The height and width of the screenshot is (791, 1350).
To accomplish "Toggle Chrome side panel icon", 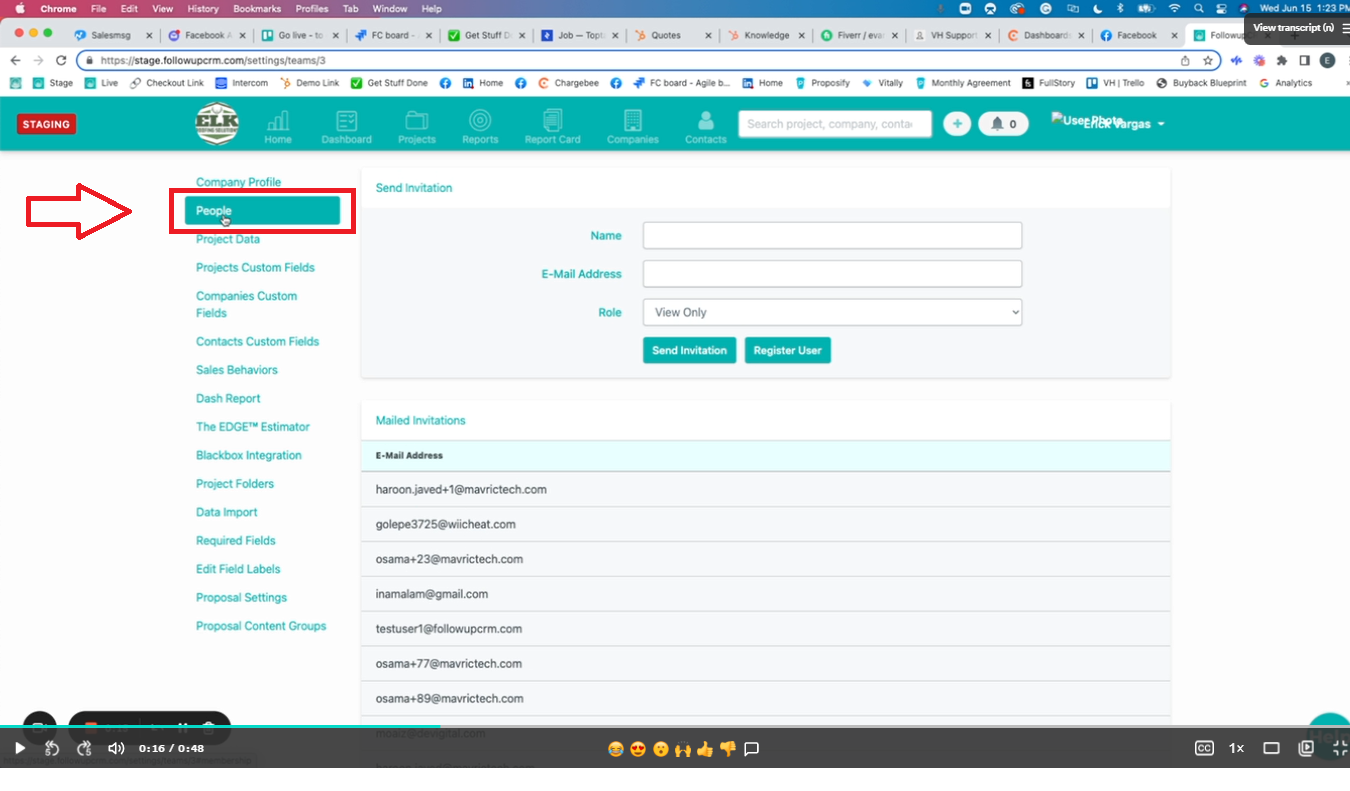I will [1304, 60].
